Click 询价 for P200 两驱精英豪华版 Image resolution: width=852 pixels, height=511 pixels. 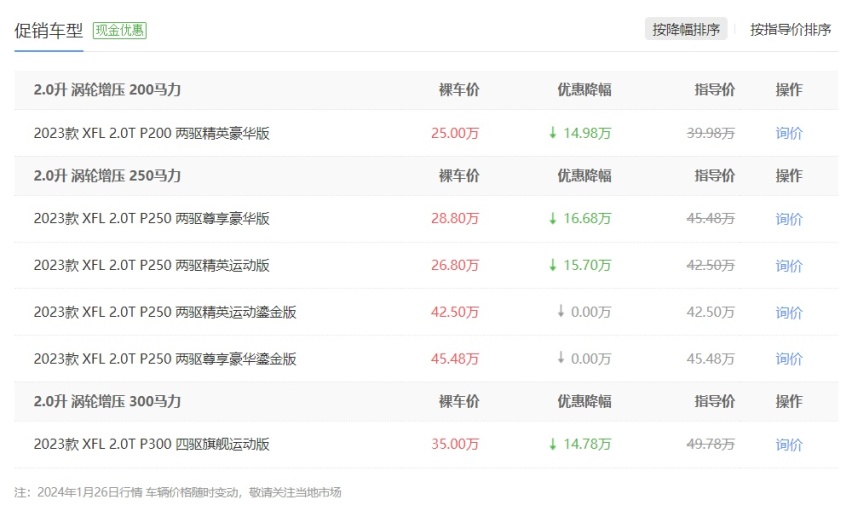tap(789, 133)
